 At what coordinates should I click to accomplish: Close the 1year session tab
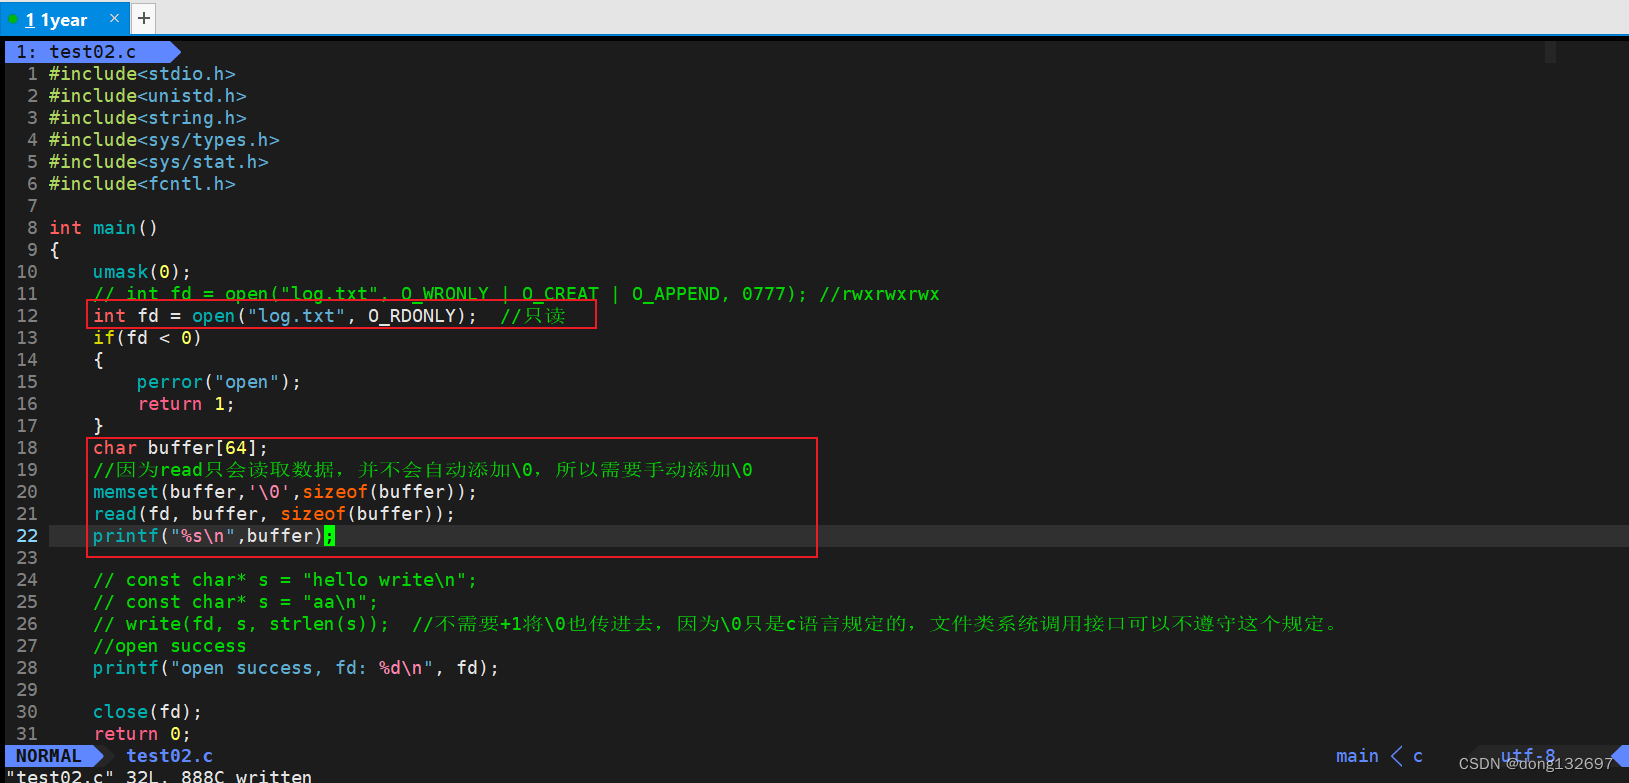point(114,18)
